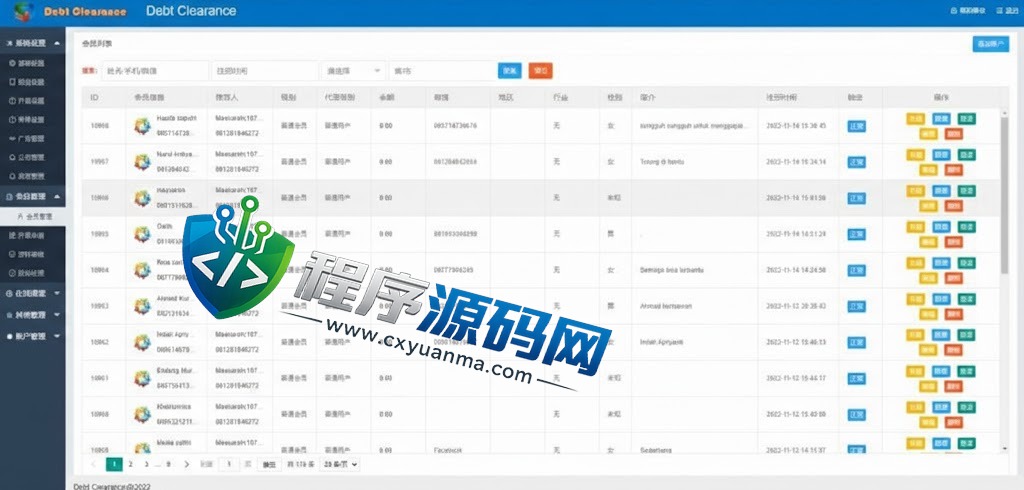The width and height of the screenshot is (1024, 490).
Task: Collapse the first sidebar section with up arrow
Action: (x=33, y=43)
